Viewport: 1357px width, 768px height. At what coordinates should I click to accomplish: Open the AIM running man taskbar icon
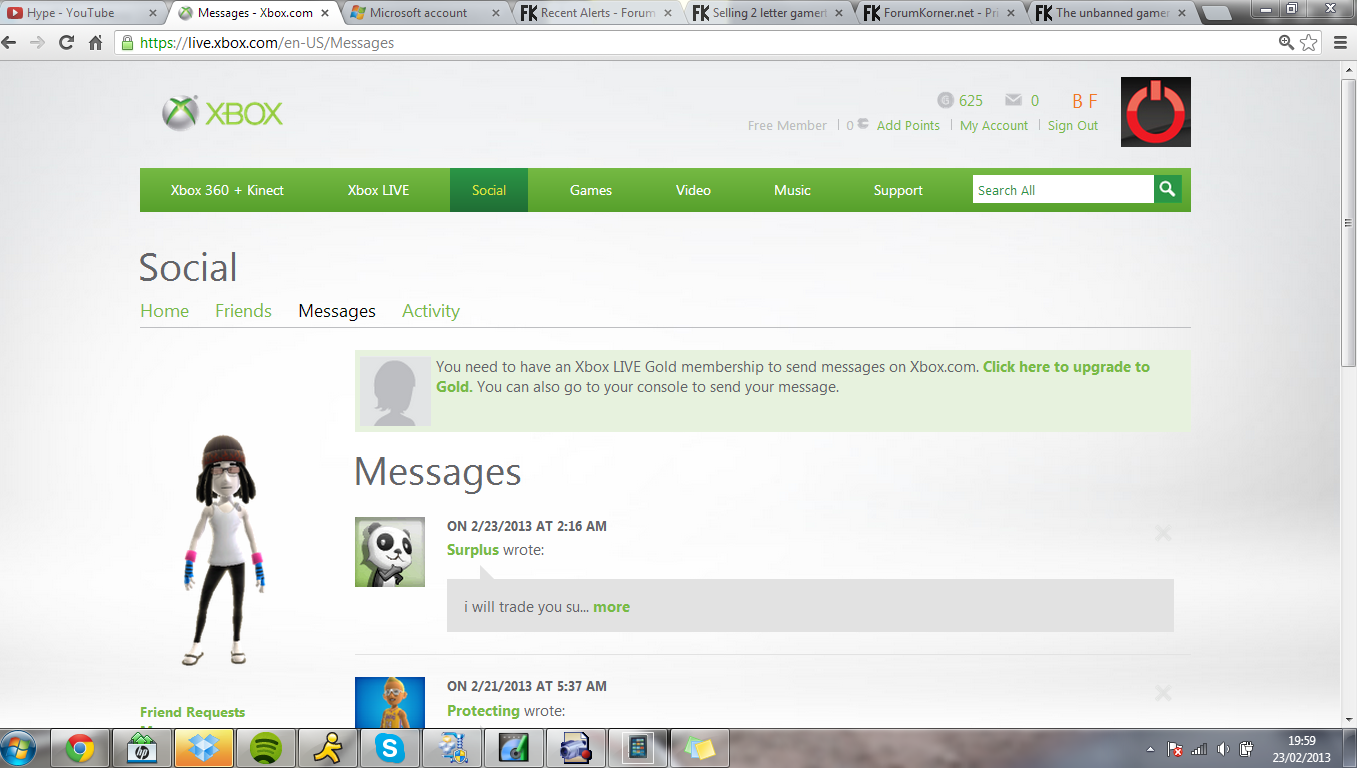click(327, 748)
